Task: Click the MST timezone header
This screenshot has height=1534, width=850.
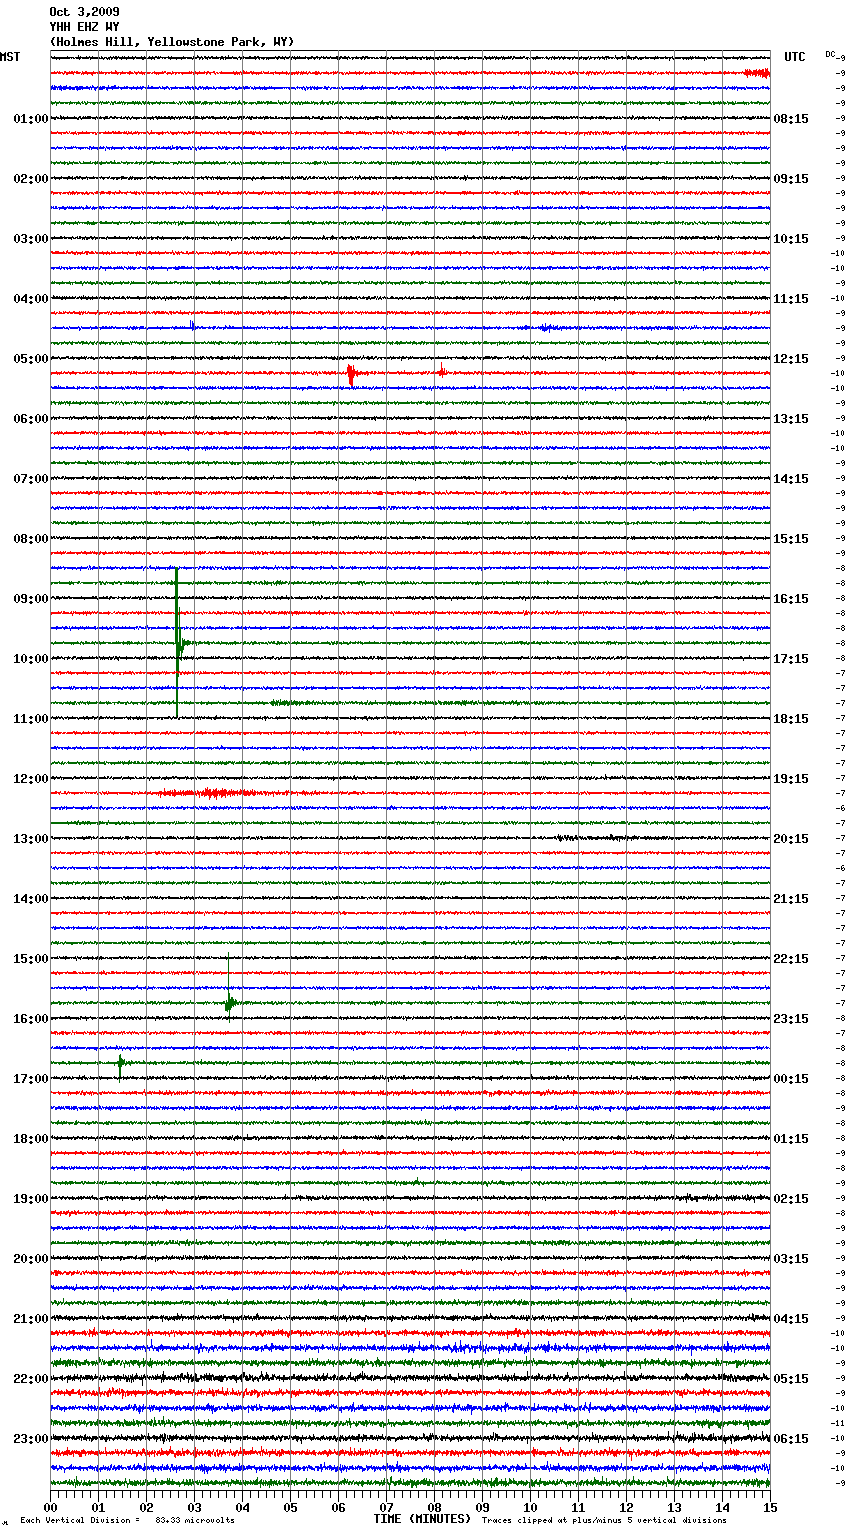Action: [x=10, y=57]
